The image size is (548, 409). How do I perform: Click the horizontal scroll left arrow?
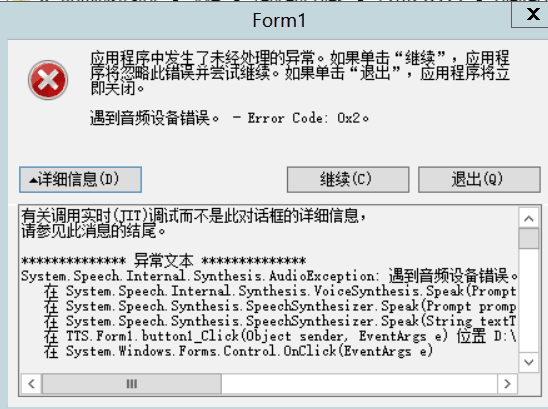pos(31,384)
